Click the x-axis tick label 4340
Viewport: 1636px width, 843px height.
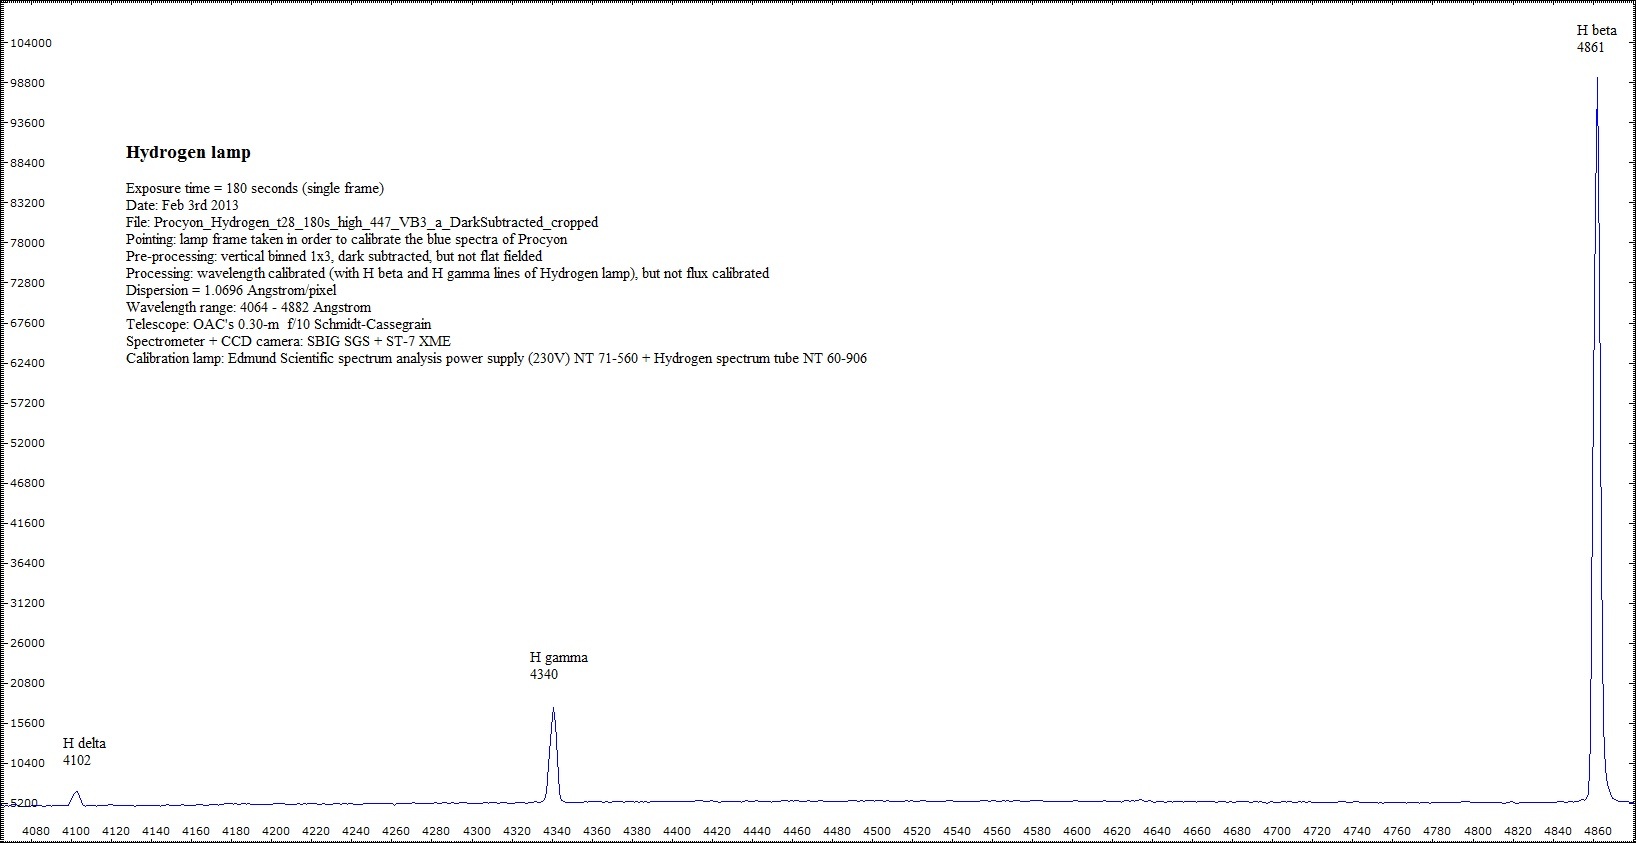tap(557, 831)
